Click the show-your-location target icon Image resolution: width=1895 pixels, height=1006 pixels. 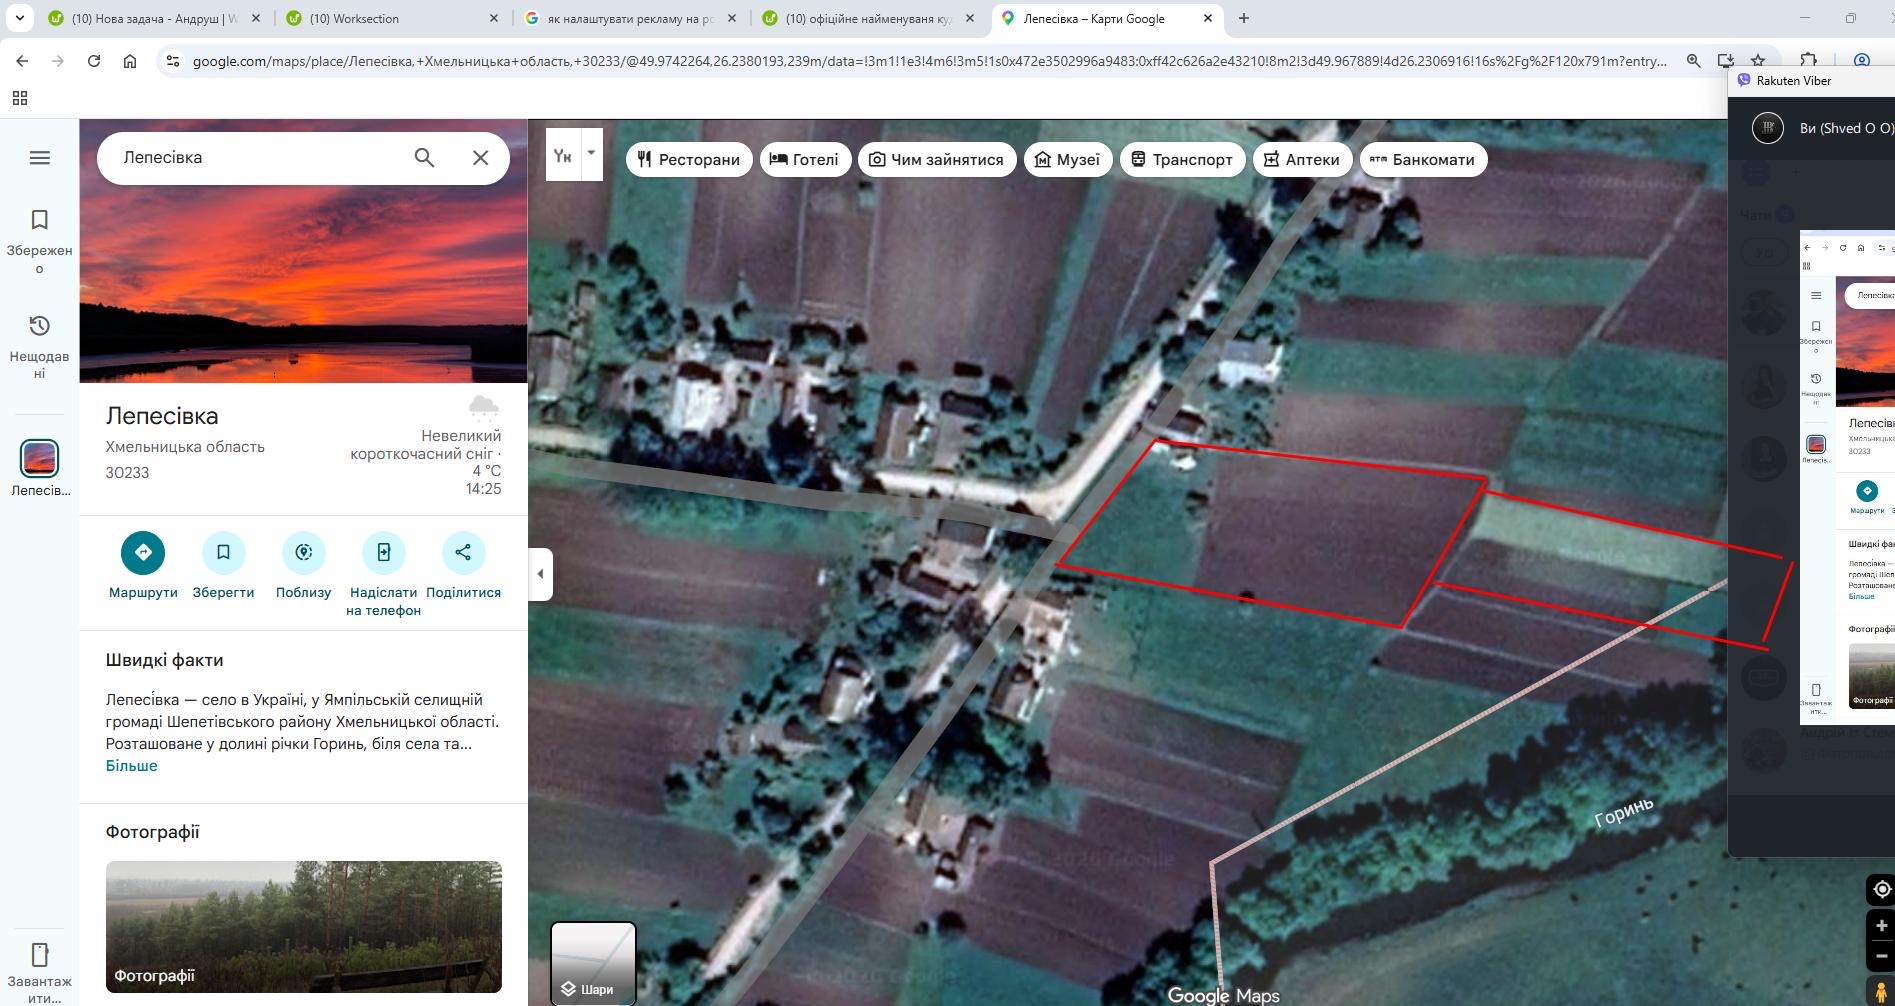(x=1879, y=888)
